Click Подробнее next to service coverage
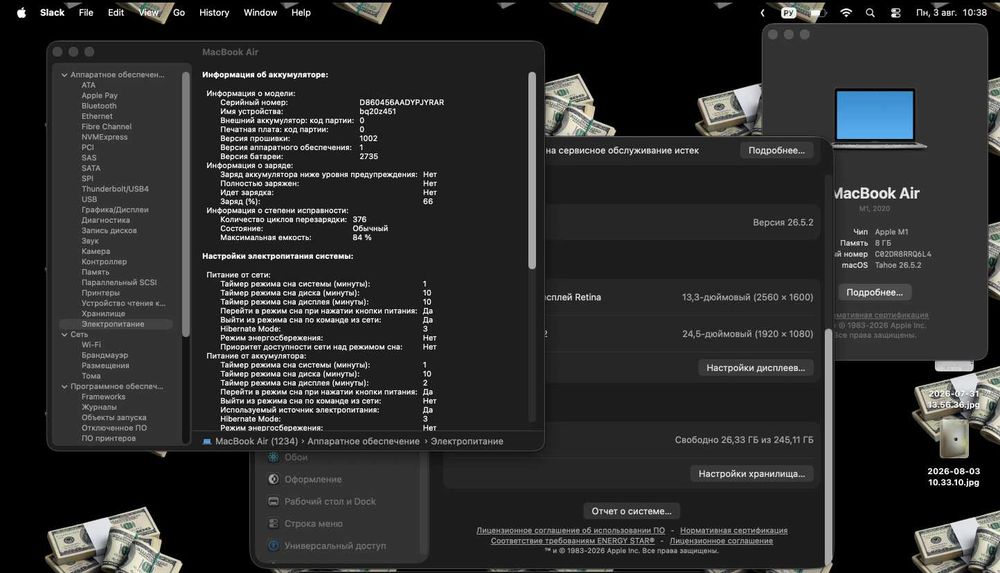Viewport: 1000px width, 573px height. (x=776, y=151)
